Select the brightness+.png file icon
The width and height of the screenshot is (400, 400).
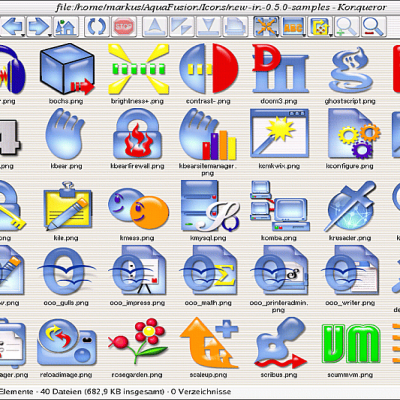[138, 69]
